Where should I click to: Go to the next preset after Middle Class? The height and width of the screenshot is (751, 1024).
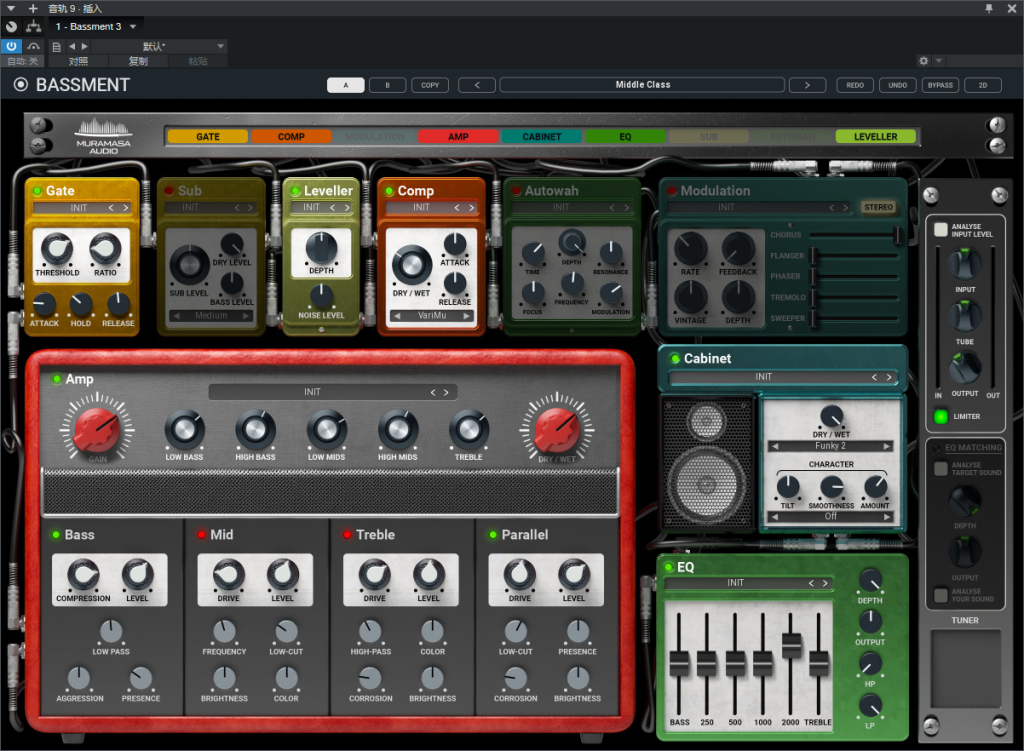pyautogui.click(x=807, y=85)
